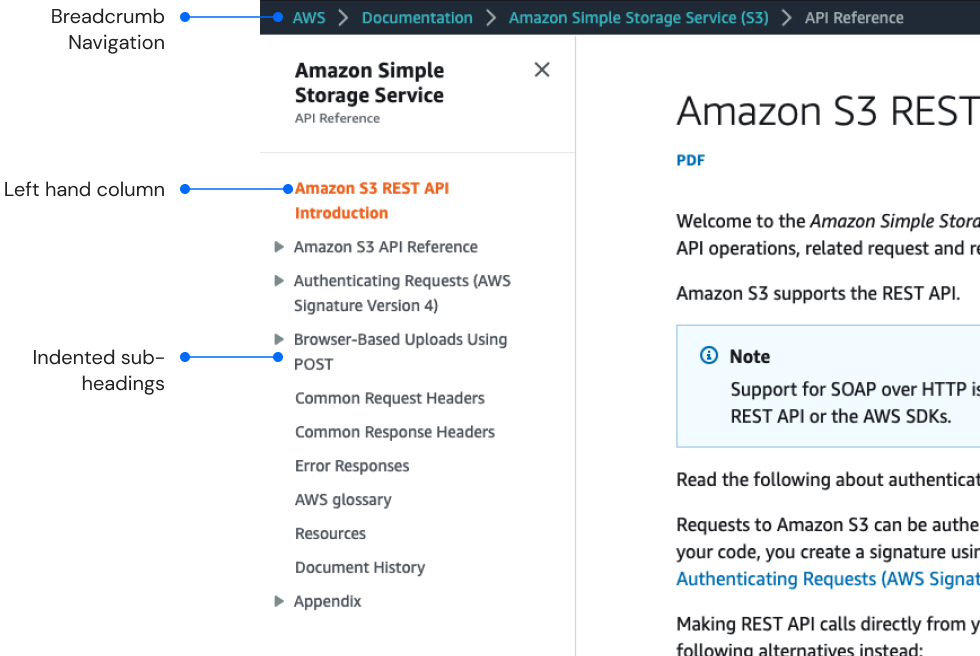Image resolution: width=980 pixels, height=656 pixels.
Task: Expand Browser-Based Uploads Using POST
Action: pyautogui.click(x=279, y=339)
